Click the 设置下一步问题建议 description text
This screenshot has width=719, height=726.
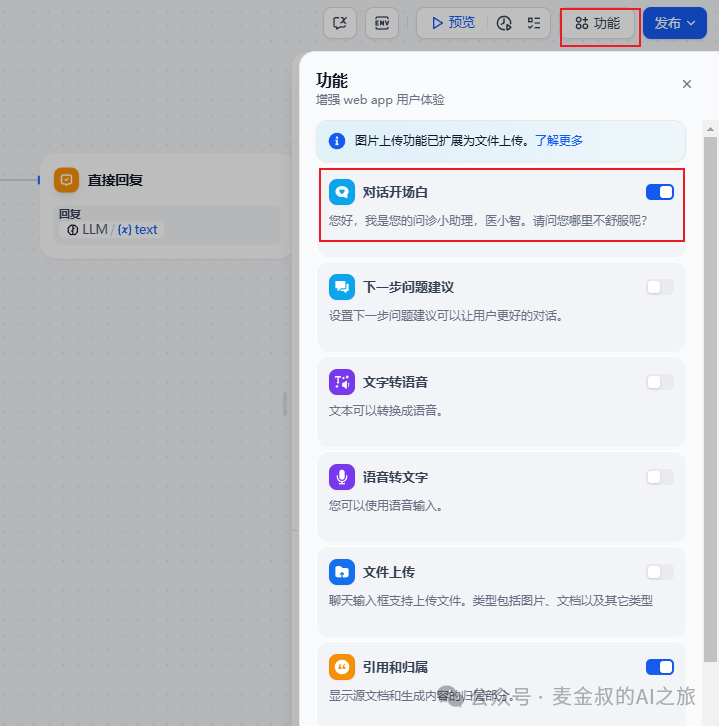(446, 315)
